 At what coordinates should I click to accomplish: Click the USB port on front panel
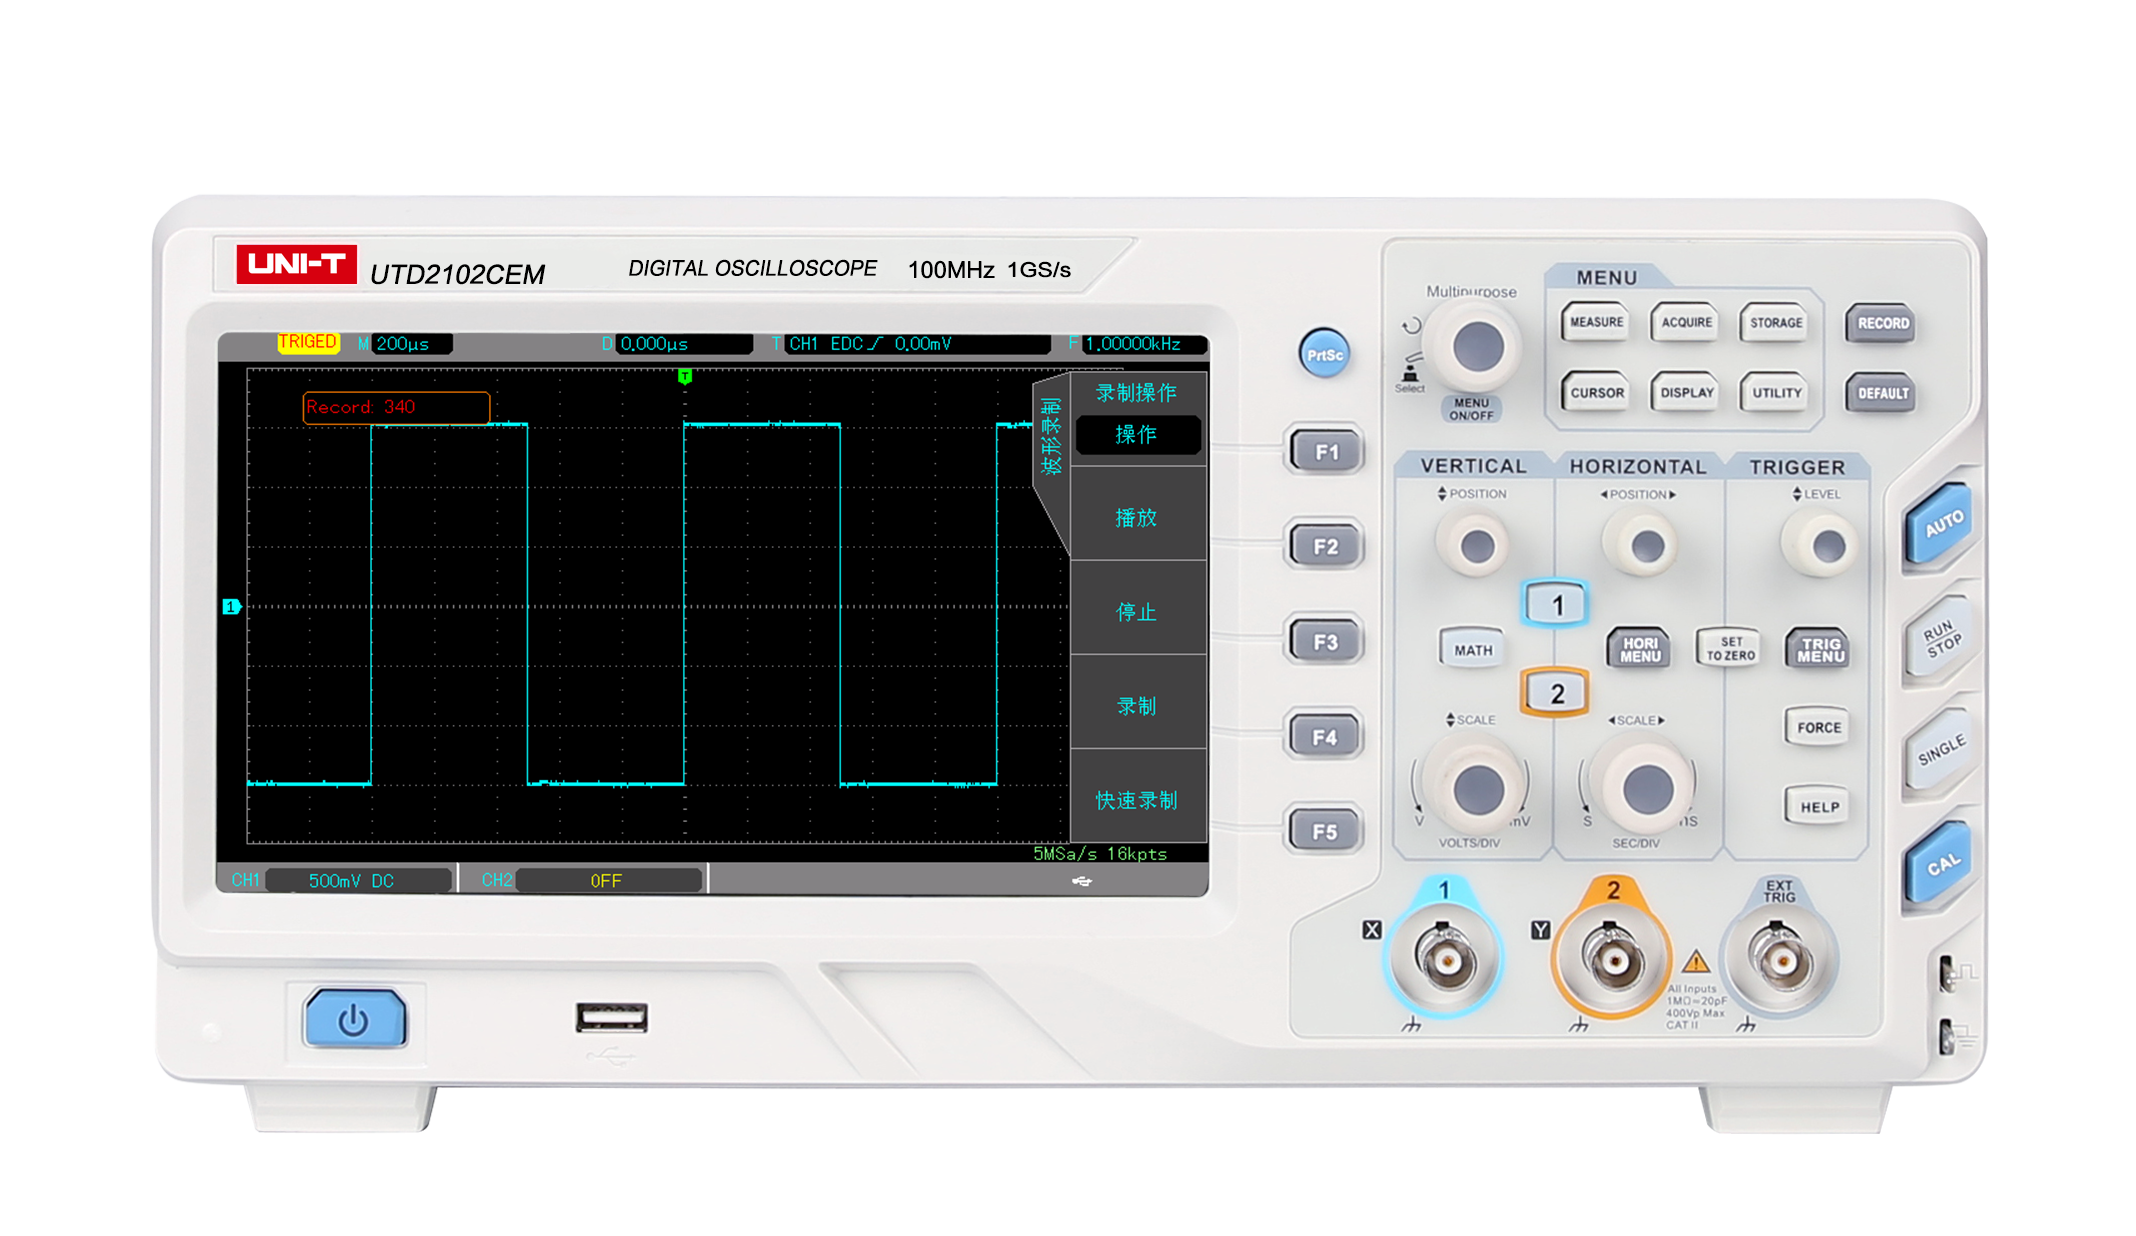click(611, 1018)
